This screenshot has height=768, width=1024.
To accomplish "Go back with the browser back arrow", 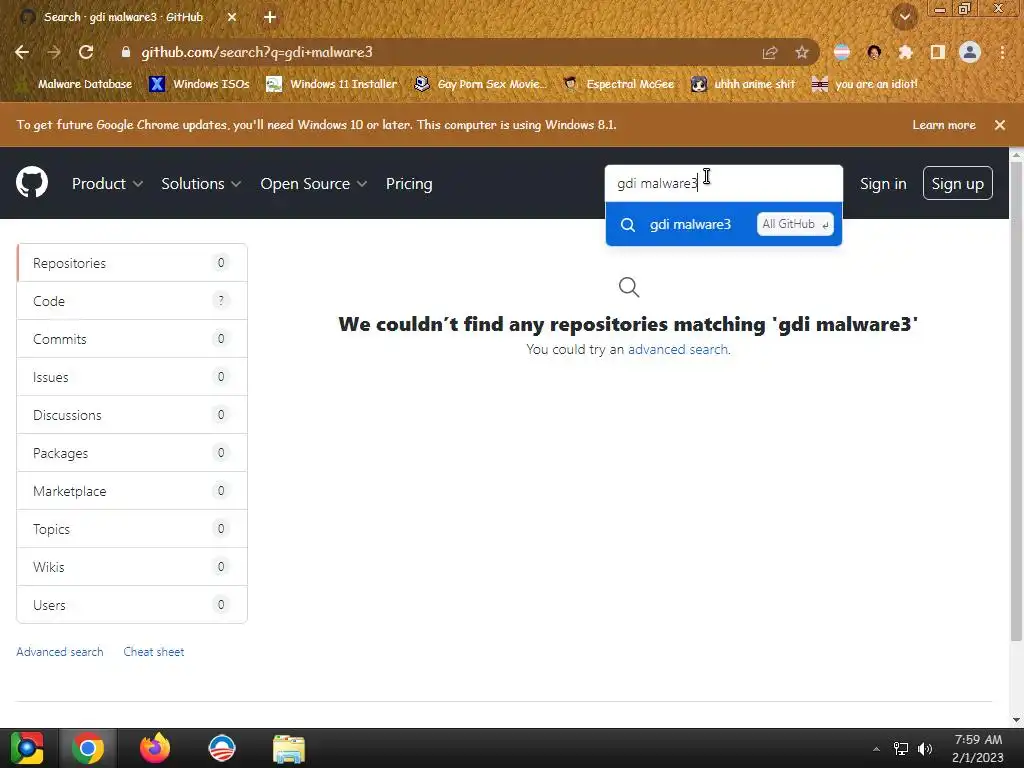I will (22, 52).
